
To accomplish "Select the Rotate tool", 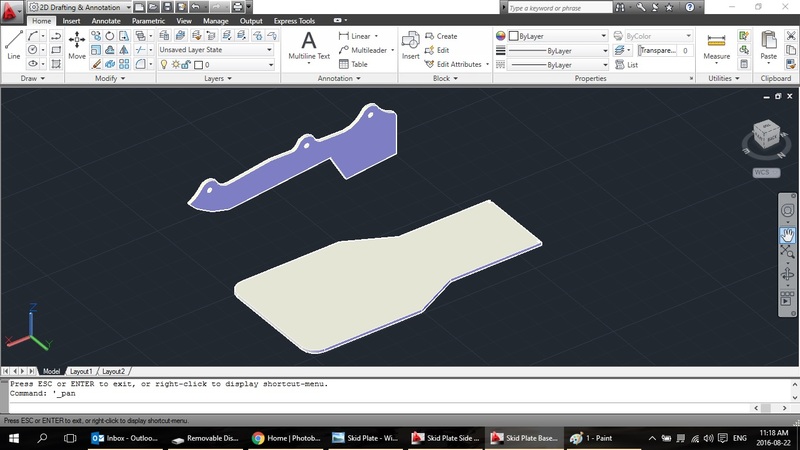I will point(110,36).
